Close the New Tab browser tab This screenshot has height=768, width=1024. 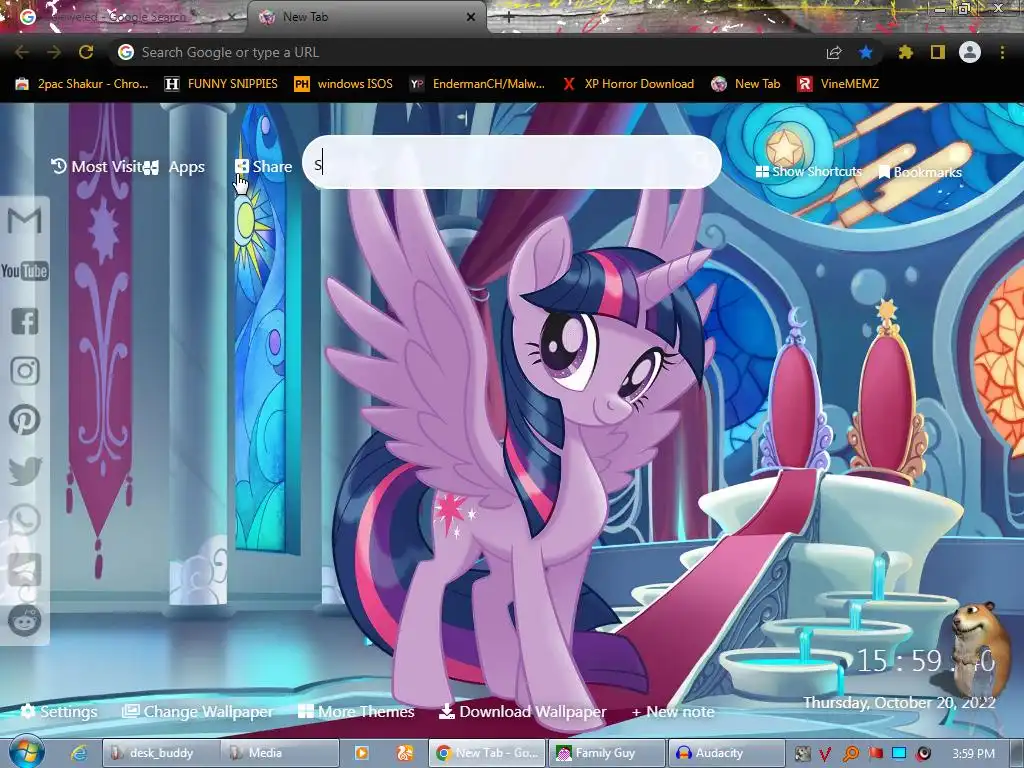[x=471, y=17]
